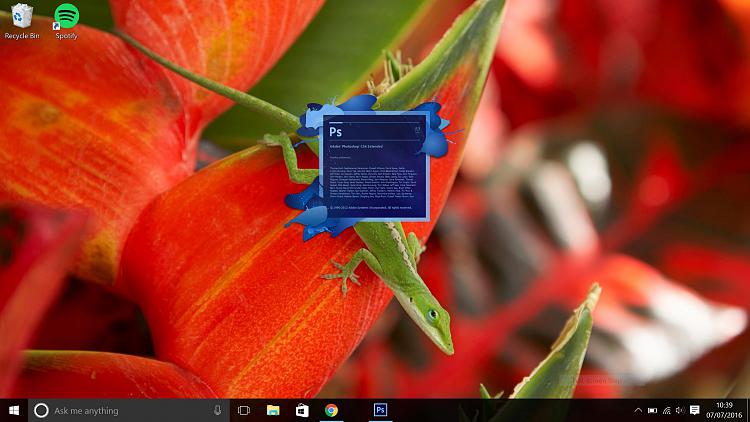Open the Recycle Bin desktop icon
This screenshot has width=750, height=422.
click(x=21, y=21)
